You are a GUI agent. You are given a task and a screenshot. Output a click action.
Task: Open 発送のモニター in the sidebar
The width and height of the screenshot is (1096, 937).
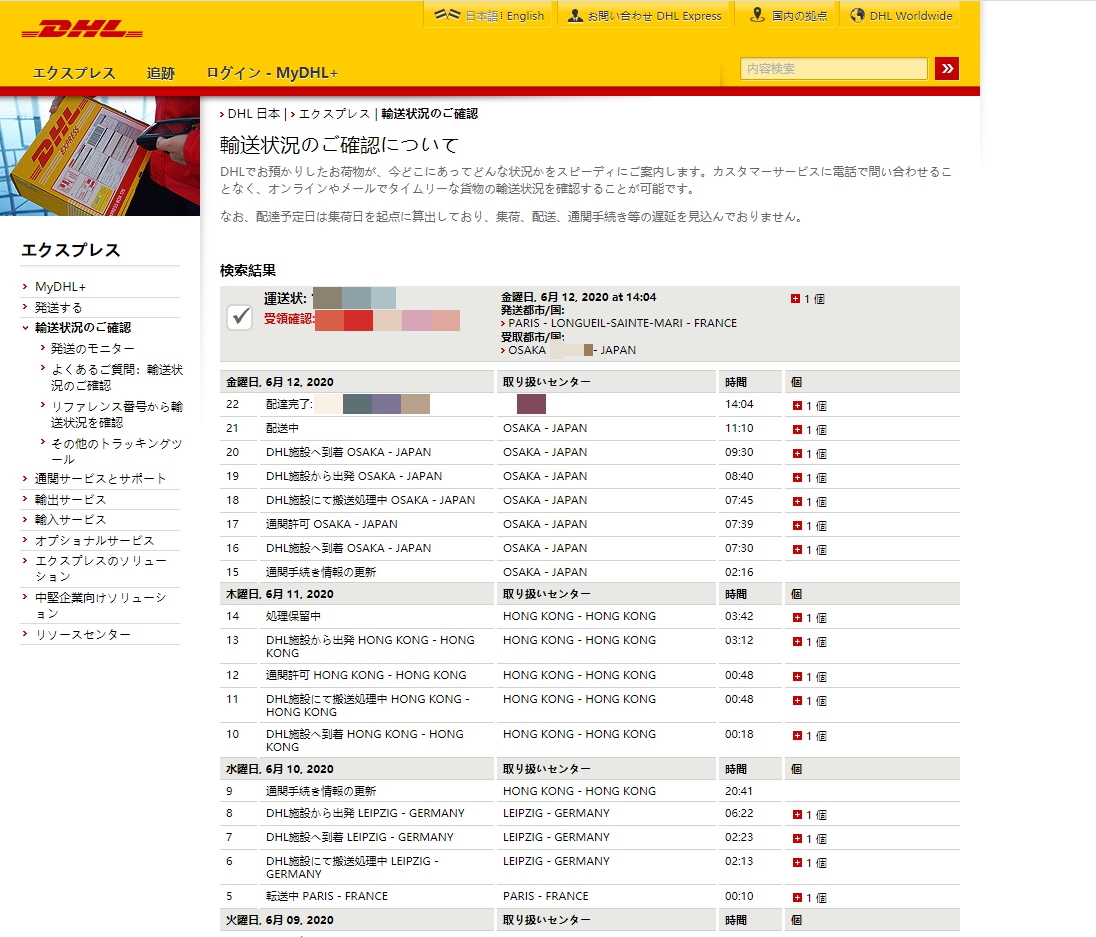tap(93, 348)
